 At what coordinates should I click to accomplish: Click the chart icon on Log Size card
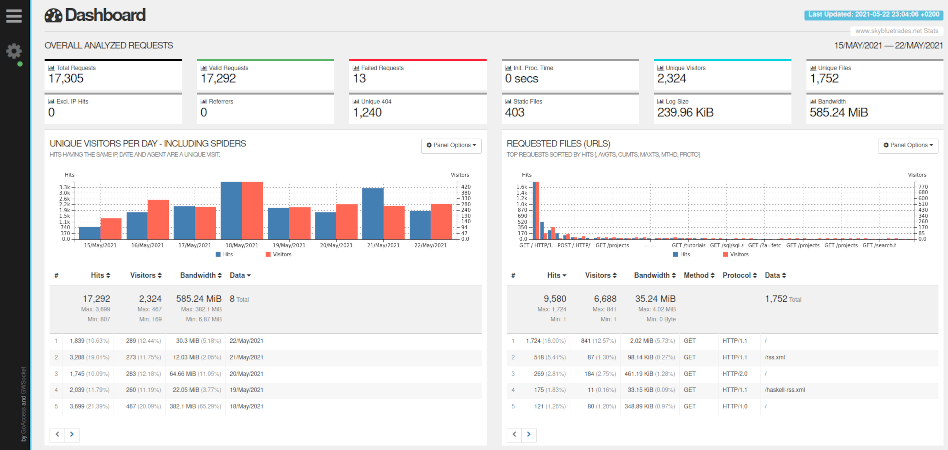tap(660, 102)
